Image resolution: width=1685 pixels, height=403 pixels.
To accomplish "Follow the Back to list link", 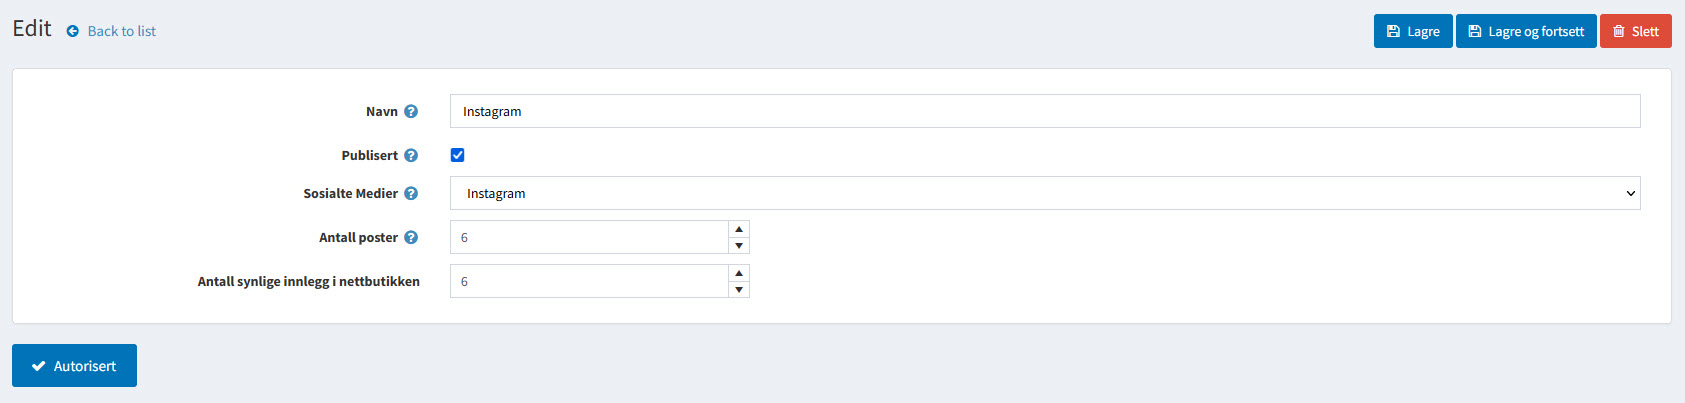I will (121, 32).
